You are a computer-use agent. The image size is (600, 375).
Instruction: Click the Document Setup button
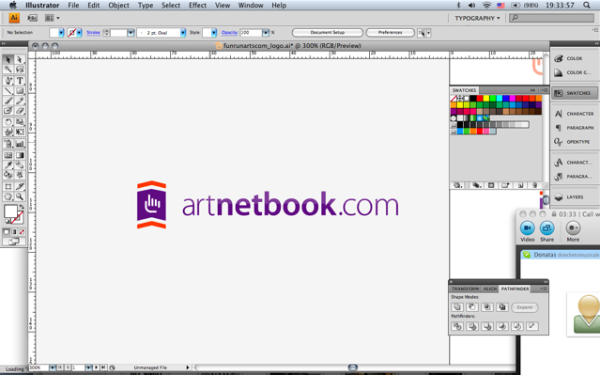pyautogui.click(x=327, y=33)
